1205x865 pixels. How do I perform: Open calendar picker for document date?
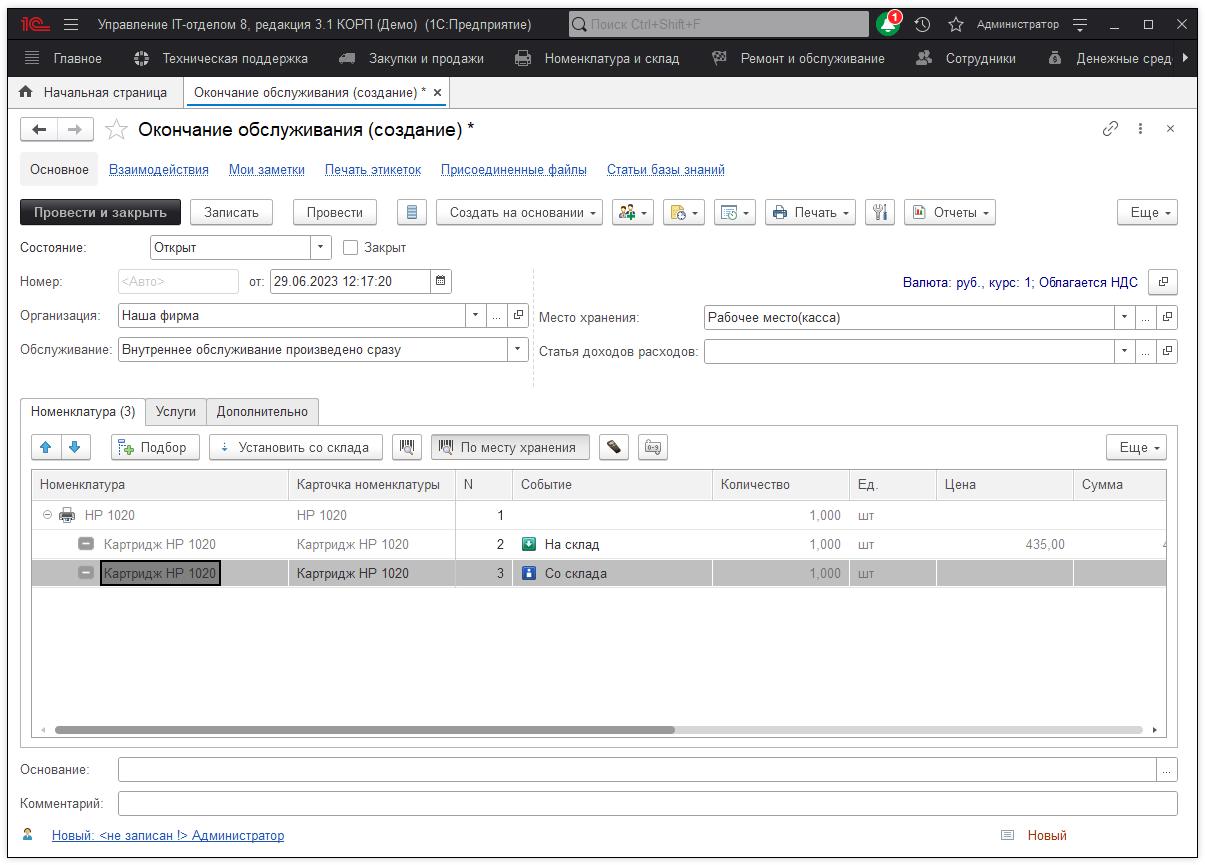pos(441,282)
